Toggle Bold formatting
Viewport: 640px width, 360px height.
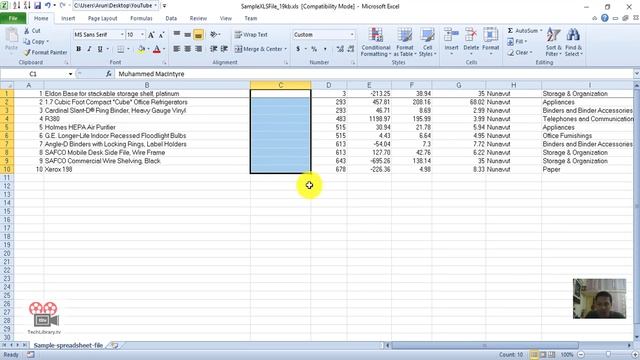coord(78,49)
